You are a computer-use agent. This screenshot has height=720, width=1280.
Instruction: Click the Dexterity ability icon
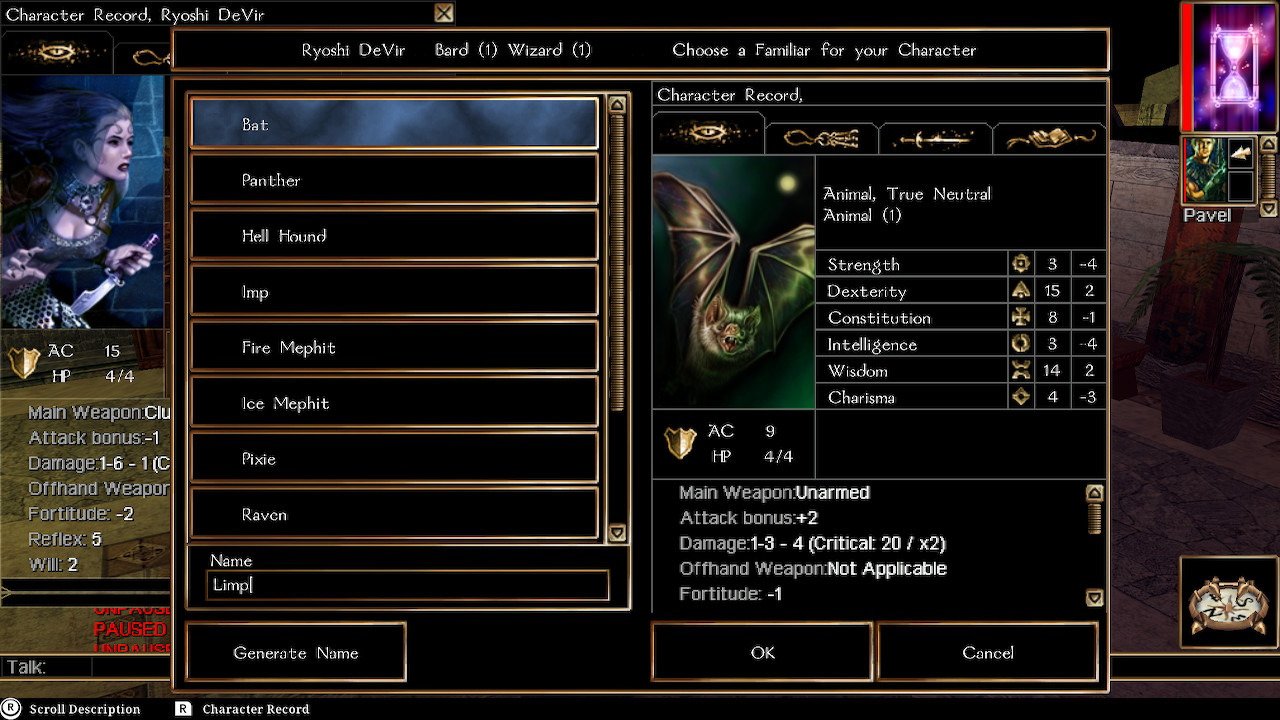point(1021,291)
